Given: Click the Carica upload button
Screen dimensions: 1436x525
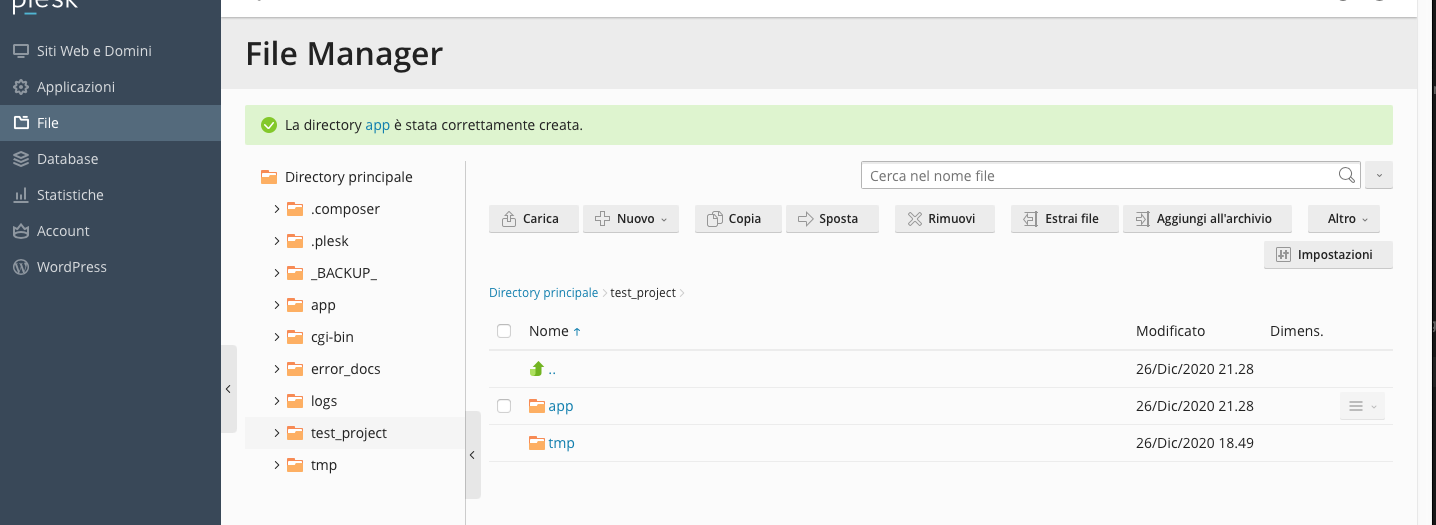Looking at the screenshot, I should (x=534, y=219).
